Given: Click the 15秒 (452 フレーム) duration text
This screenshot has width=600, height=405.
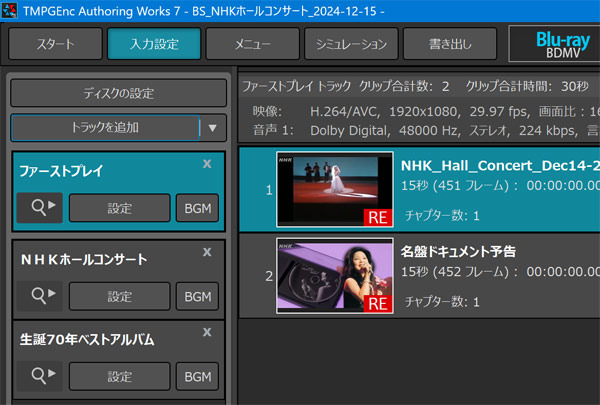Looking at the screenshot, I should pos(459,272).
